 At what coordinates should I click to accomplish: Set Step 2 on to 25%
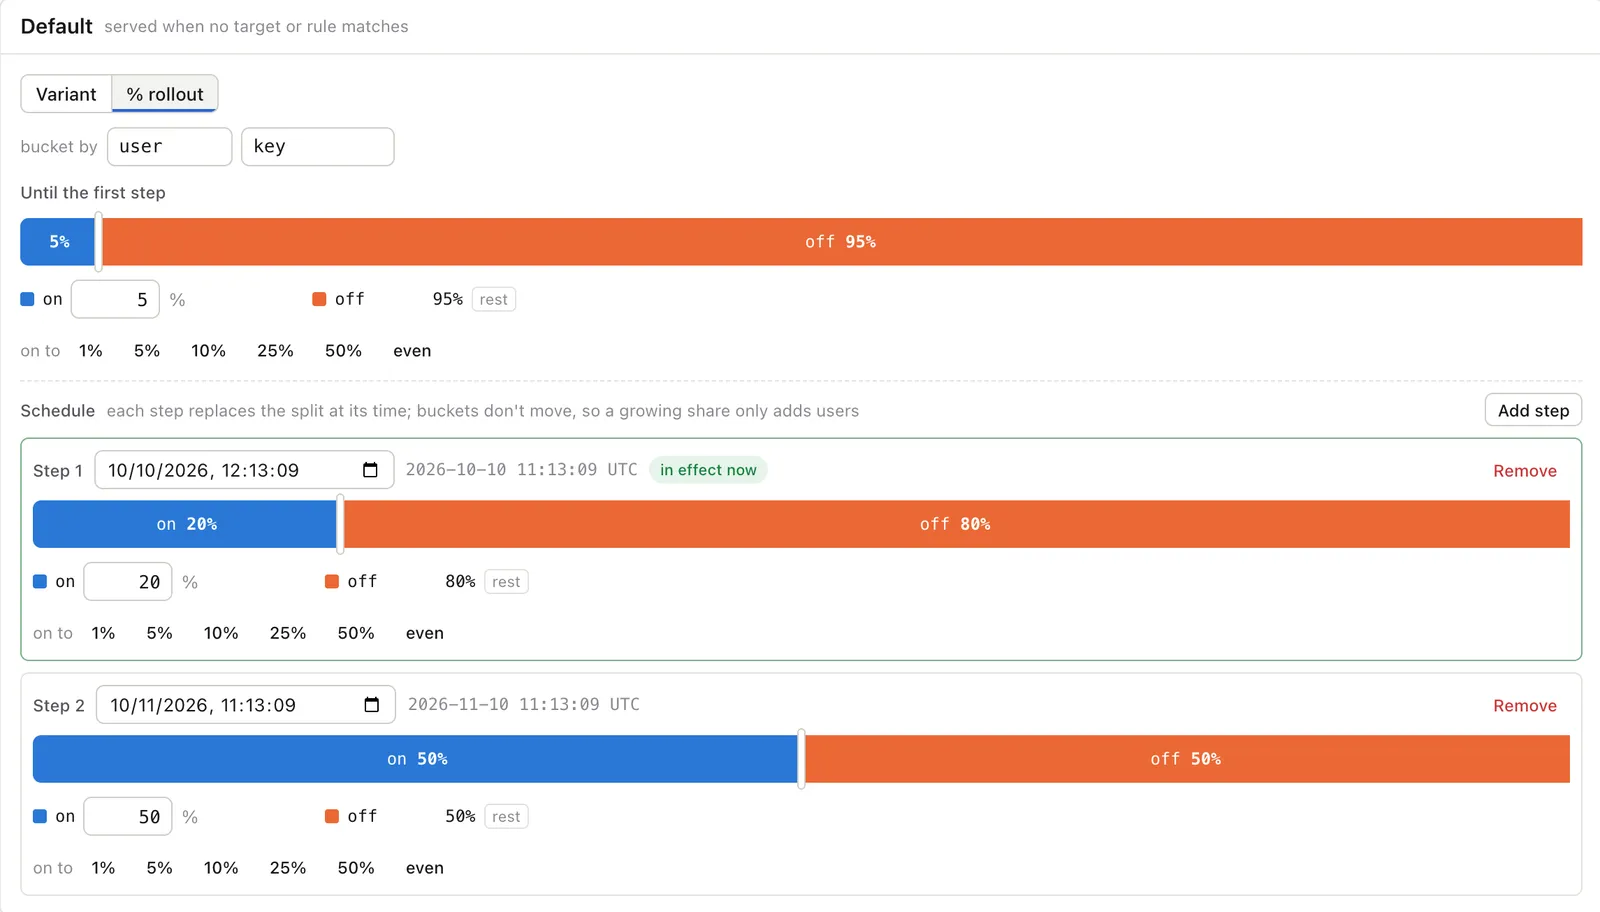point(288,868)
